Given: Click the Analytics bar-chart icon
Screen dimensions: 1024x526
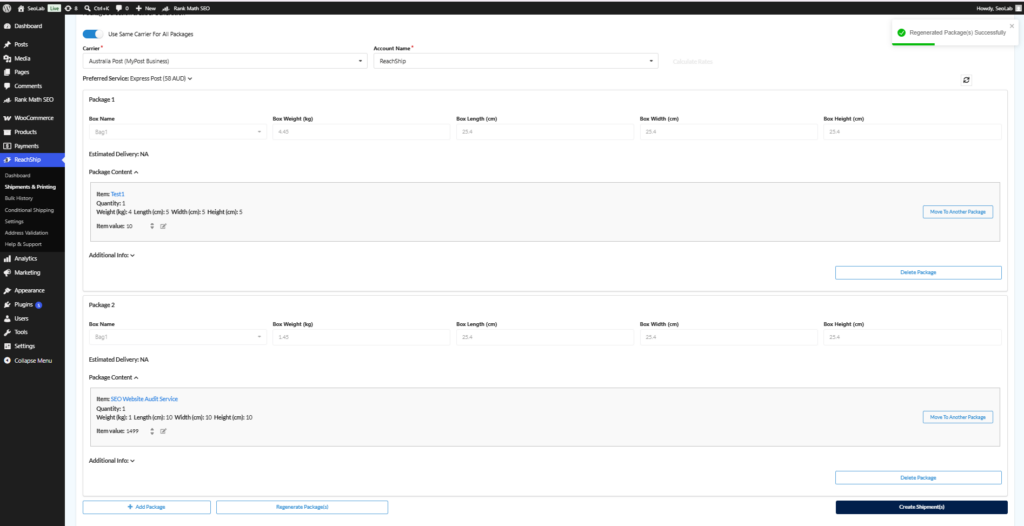Looking at the screenshot, I should (x=7, y=259).
